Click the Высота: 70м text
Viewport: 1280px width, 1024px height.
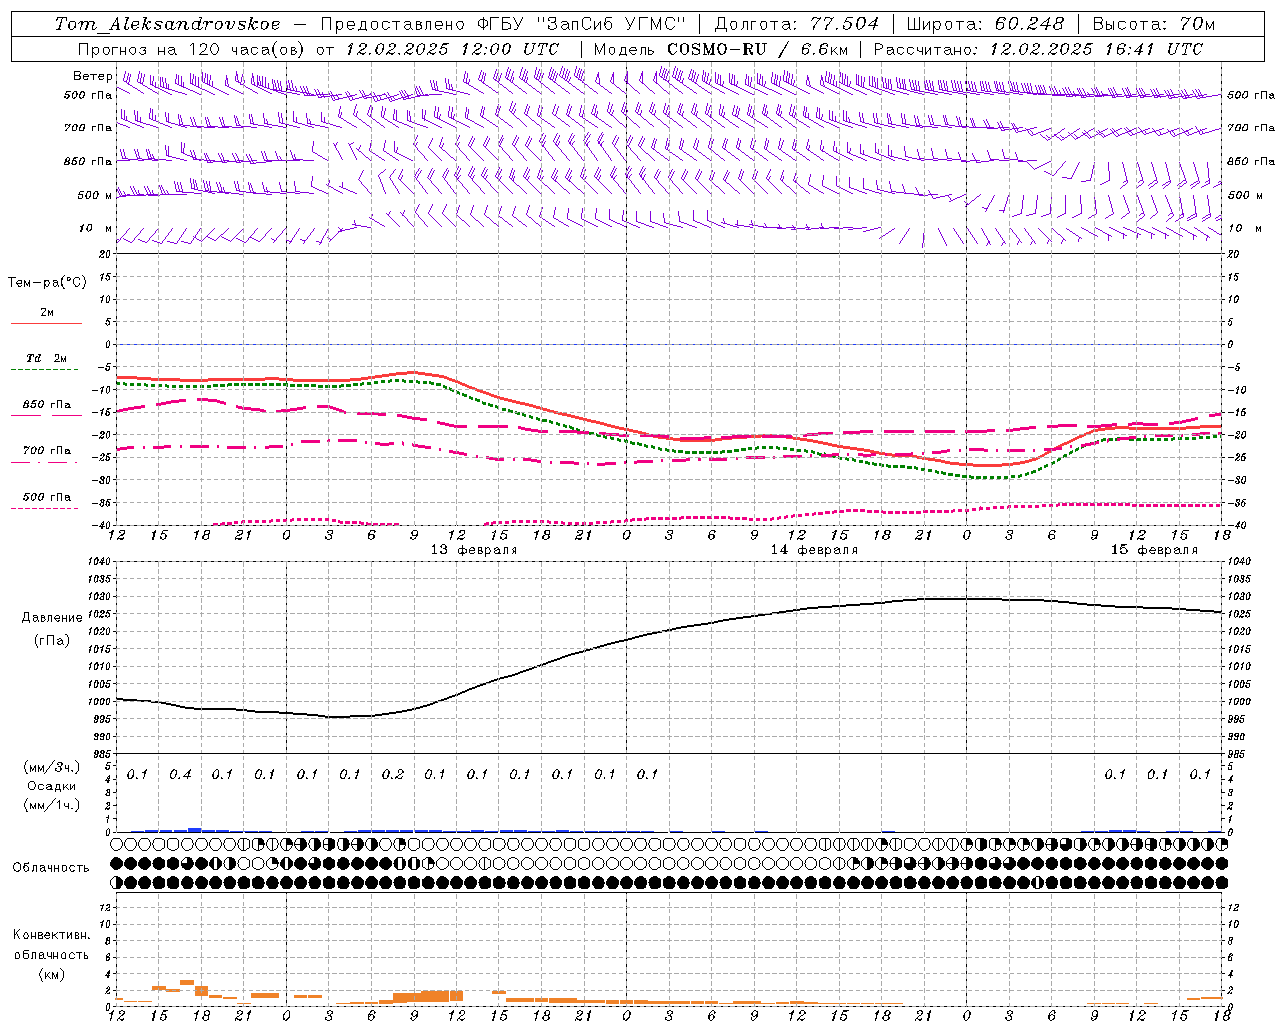1154,24
